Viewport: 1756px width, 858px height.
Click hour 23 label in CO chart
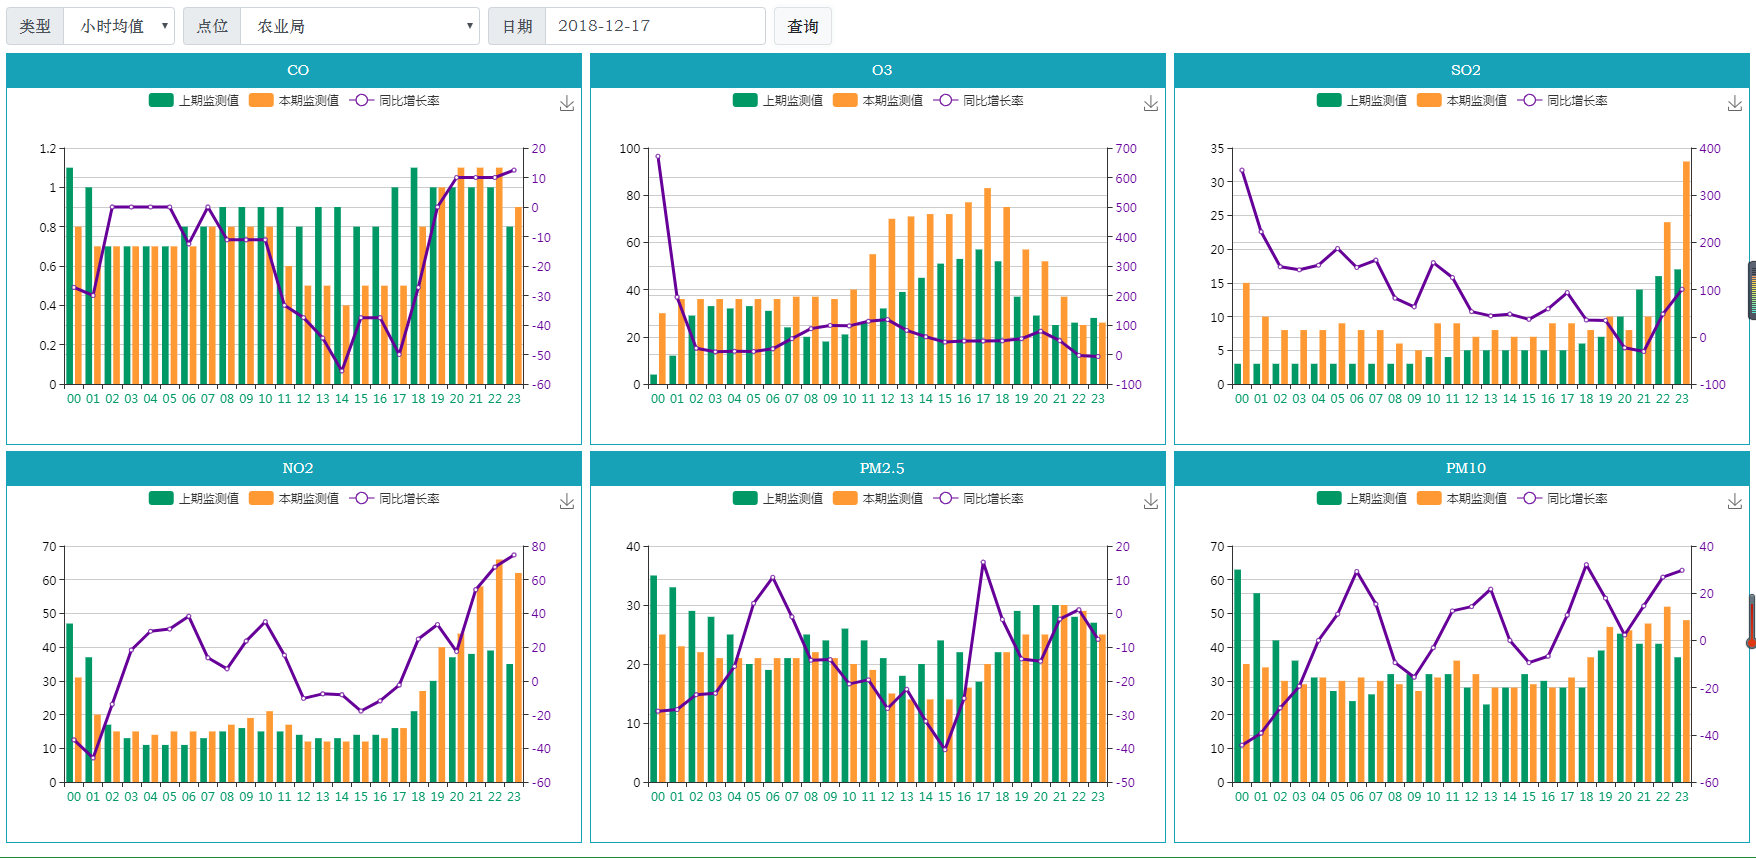[514, 399]
